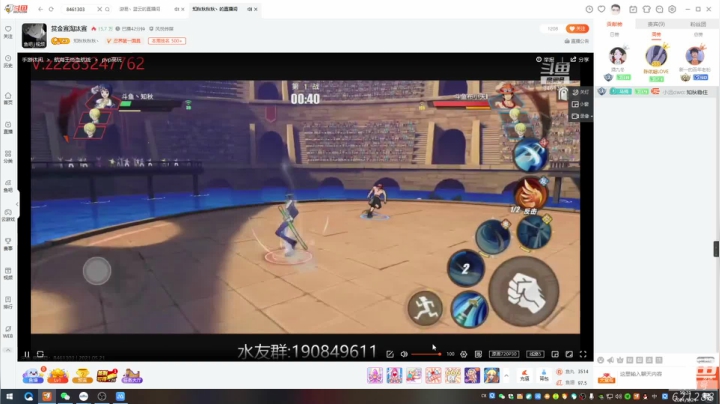Screen dimensions: 720x404
Task: Close the active live room tab
Action: click(x=256, y=9)
